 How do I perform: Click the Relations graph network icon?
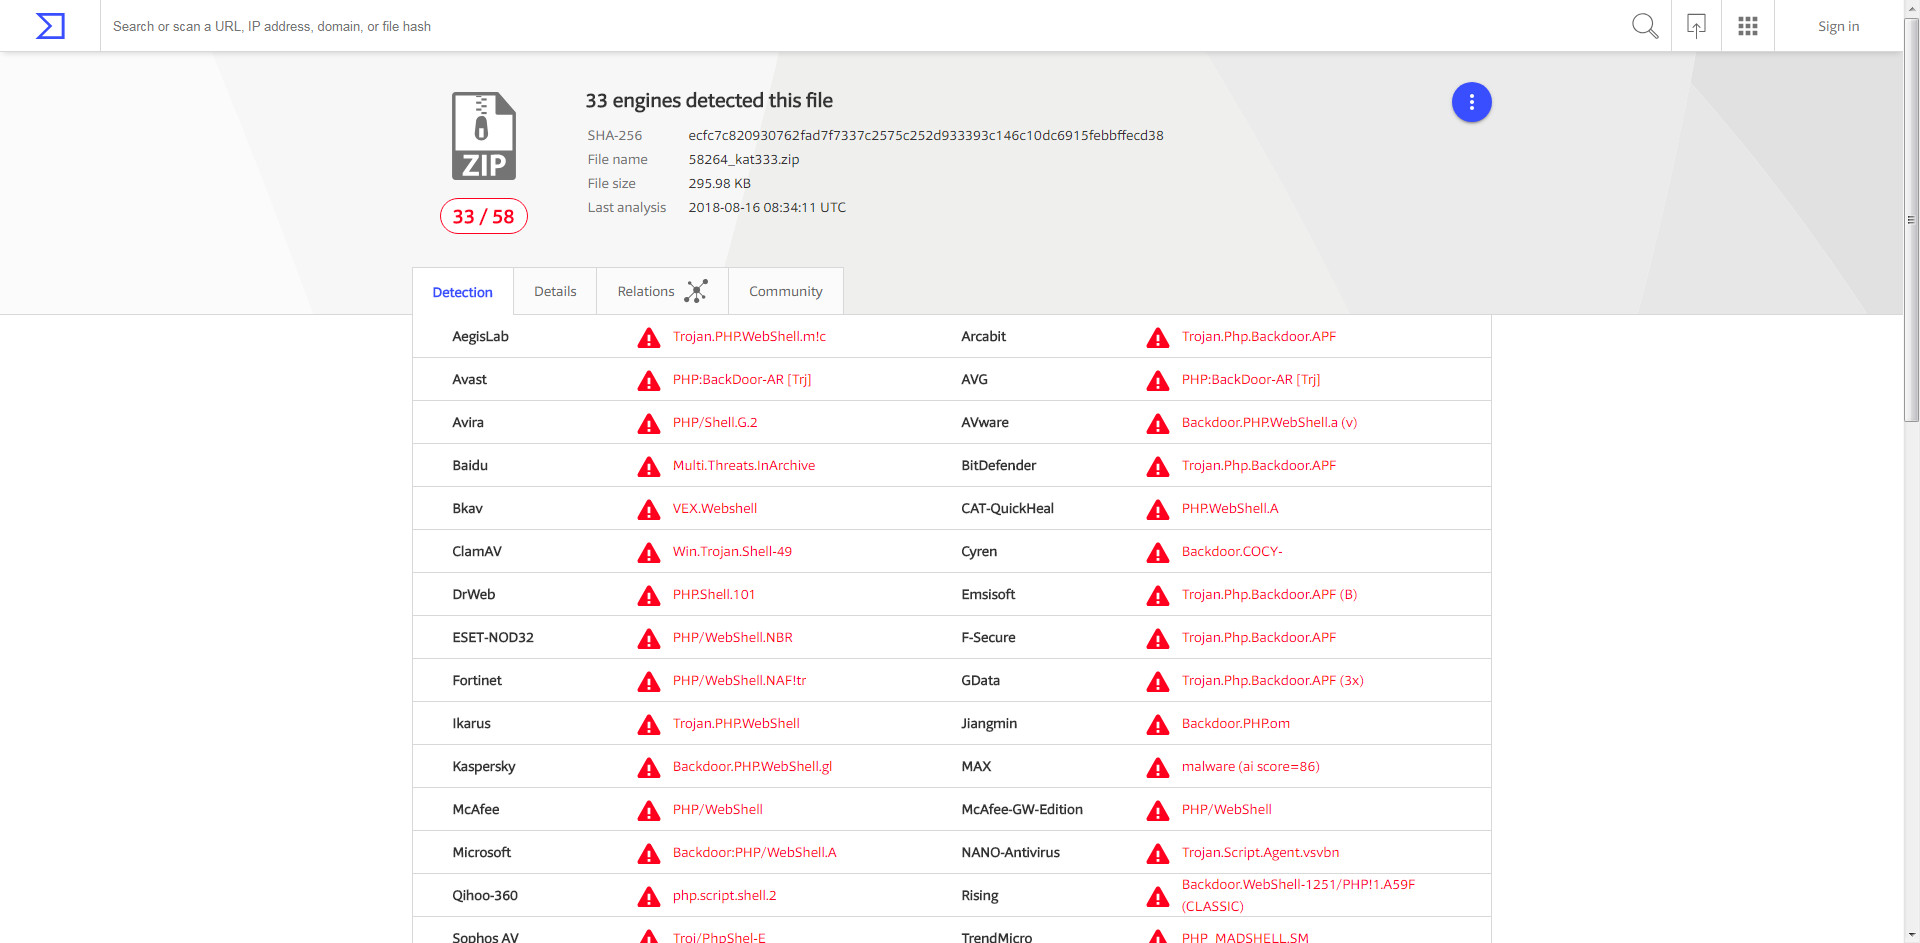point(696,291)
